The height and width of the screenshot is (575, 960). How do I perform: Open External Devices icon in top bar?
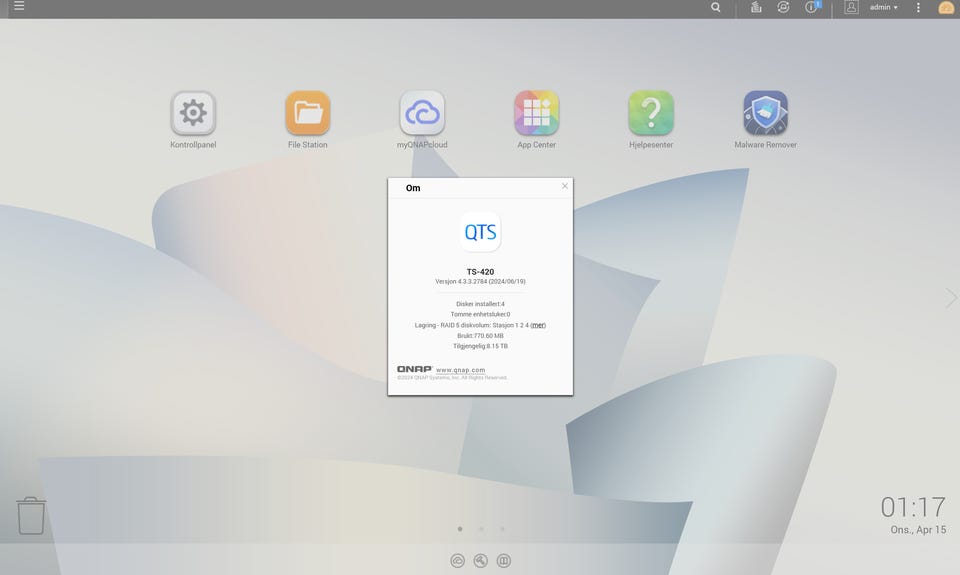click(x=783, y=7)
